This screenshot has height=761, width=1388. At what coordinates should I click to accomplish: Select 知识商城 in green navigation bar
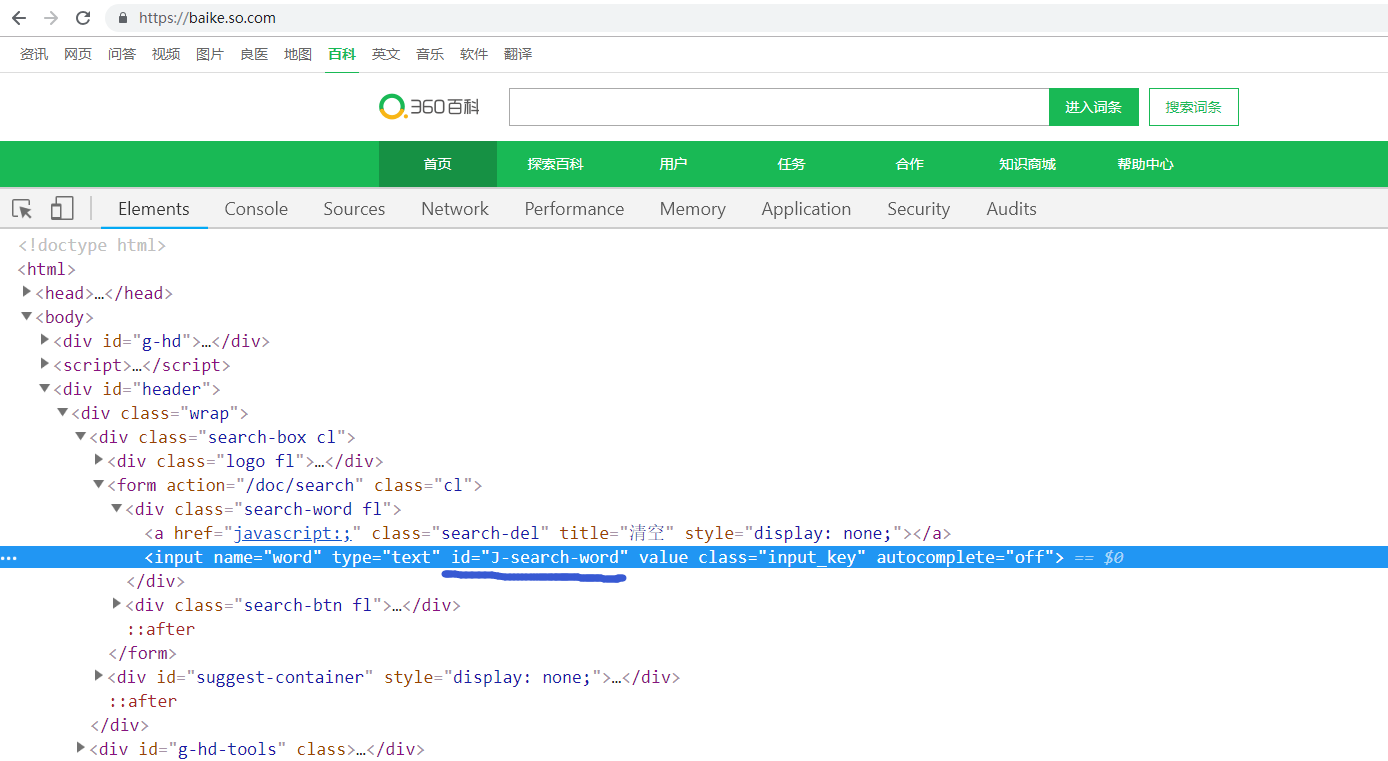click(1028, 164)
